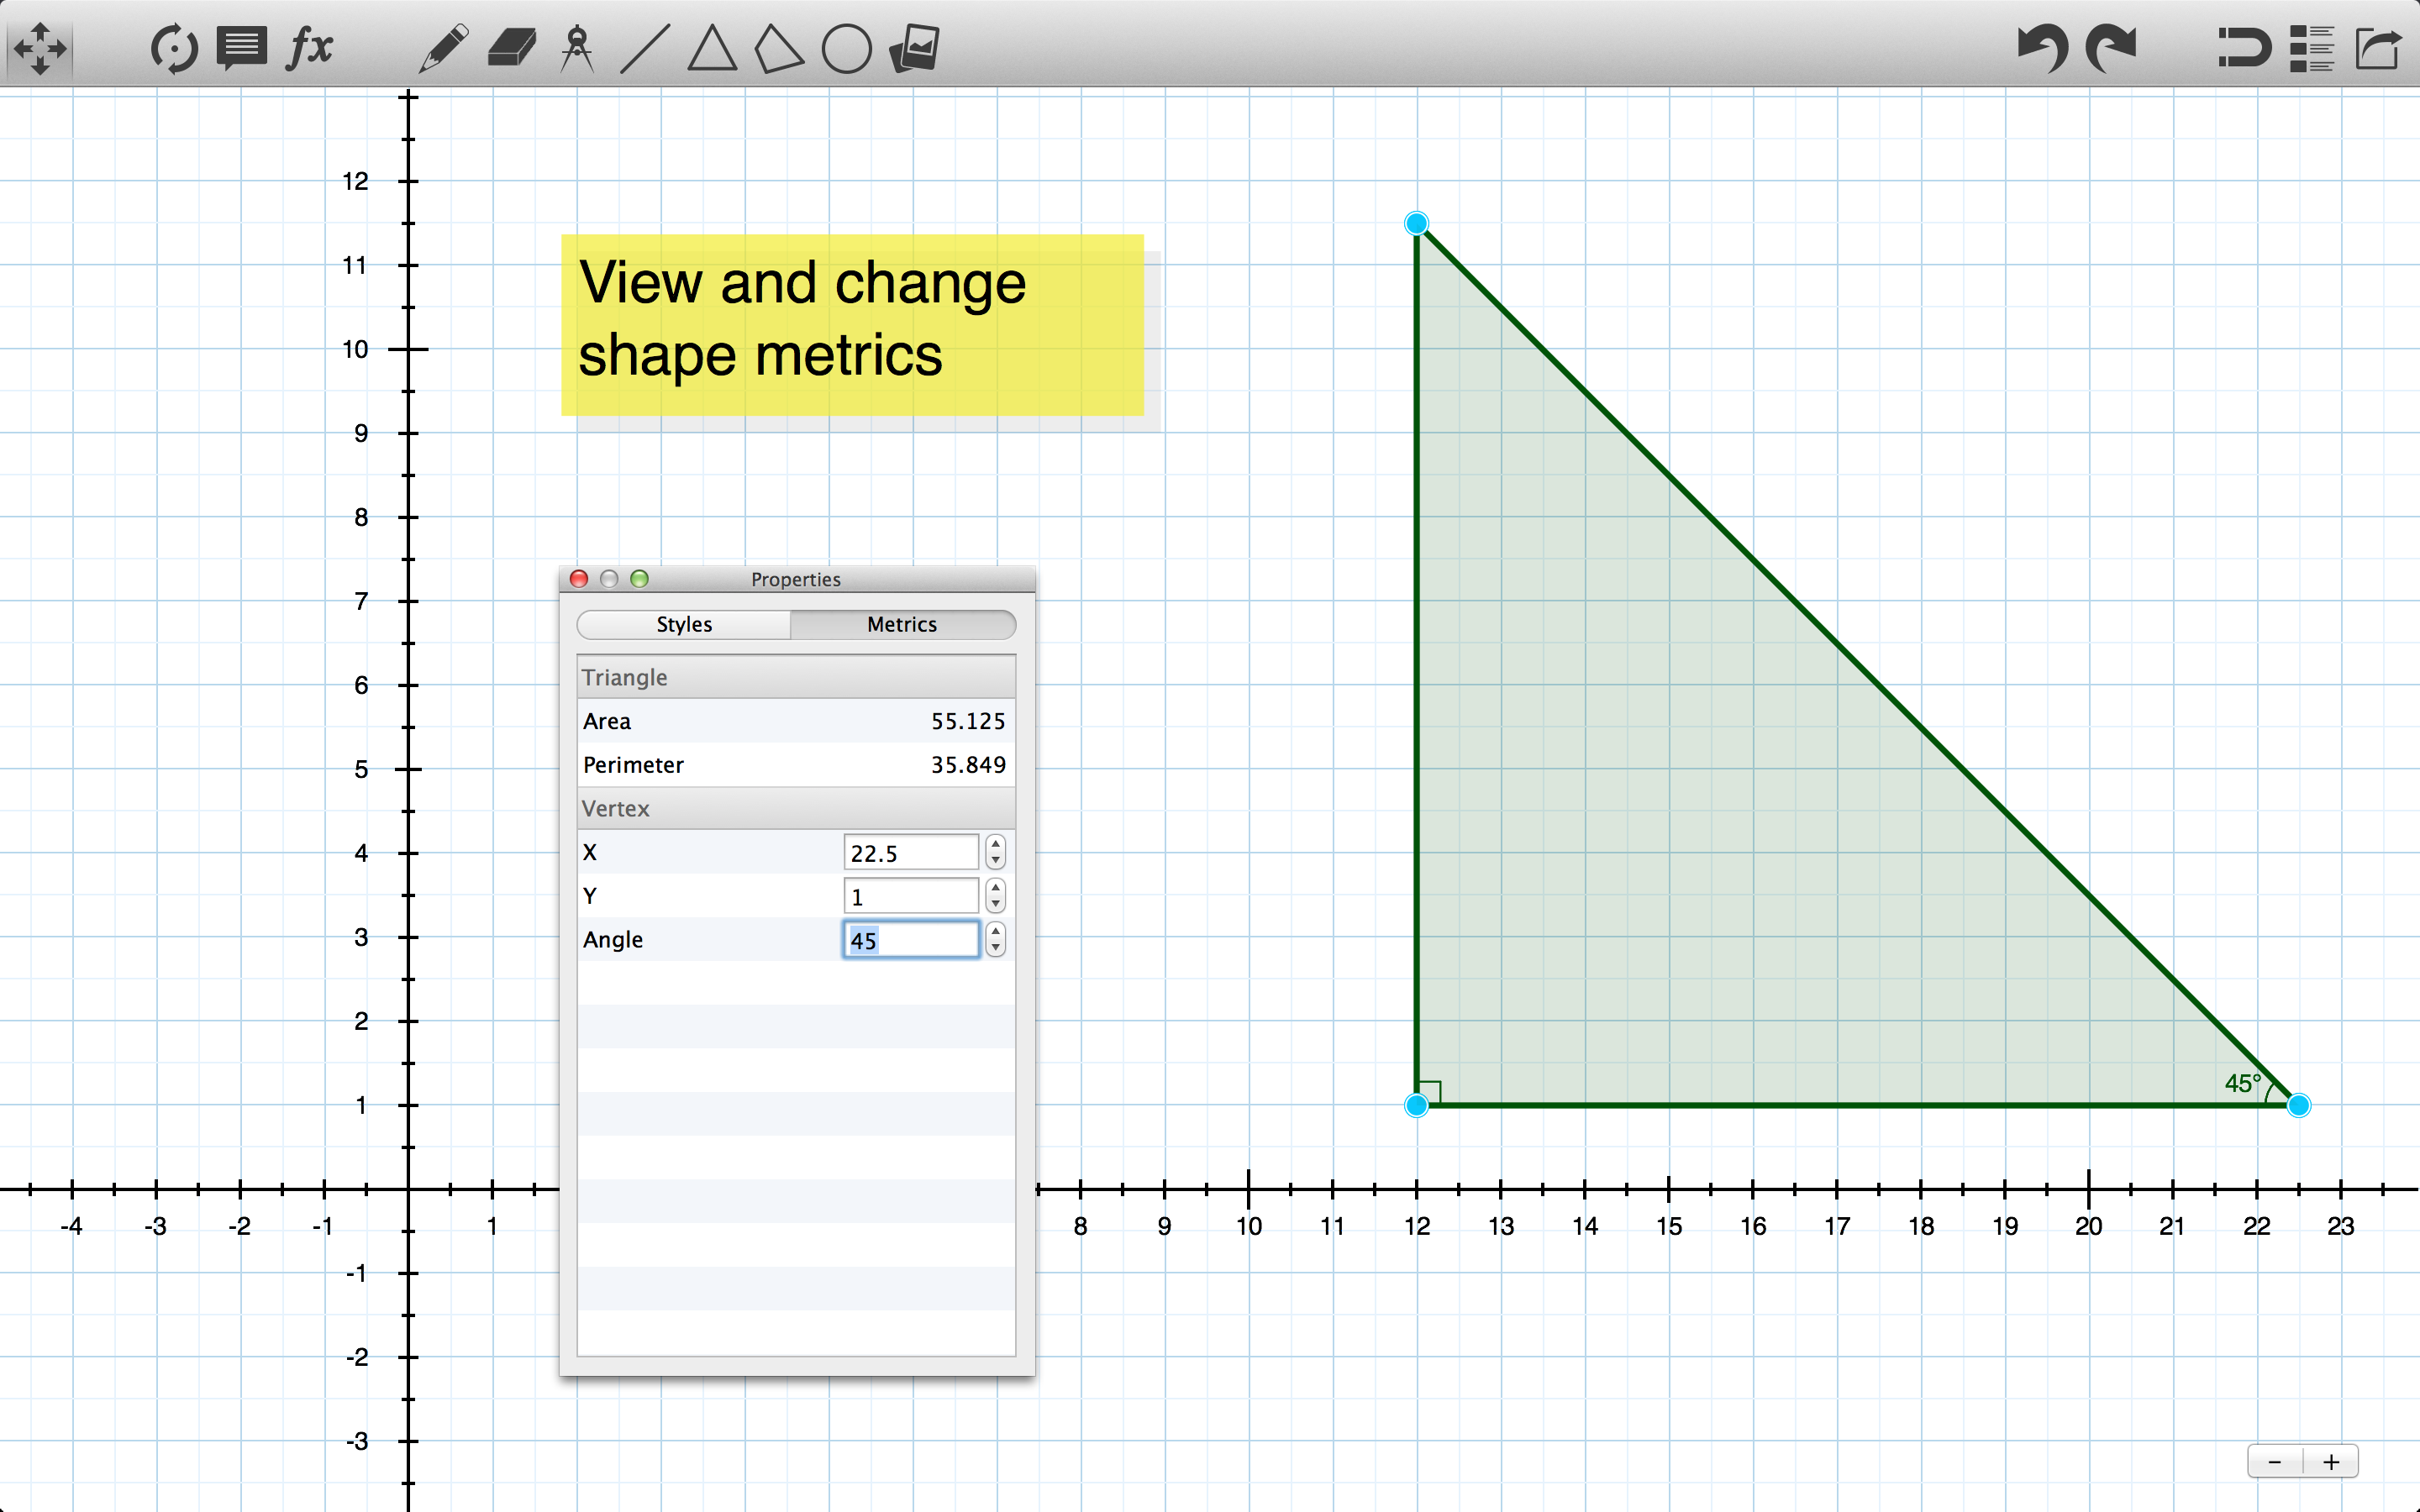Select the compass tool
This screenshot has height=1512, width=2420.
(578, 48)
